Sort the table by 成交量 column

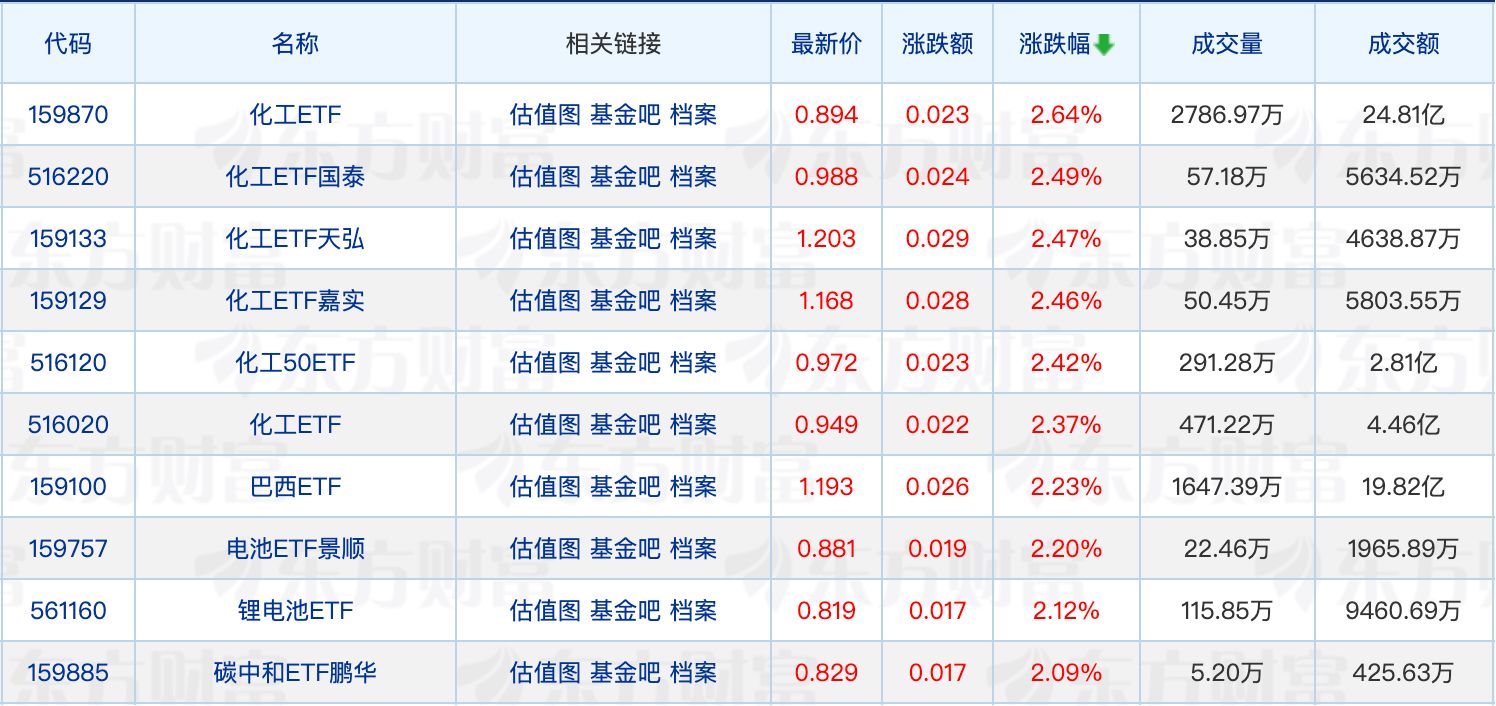pyautogui.click(x=1227, y=44)
